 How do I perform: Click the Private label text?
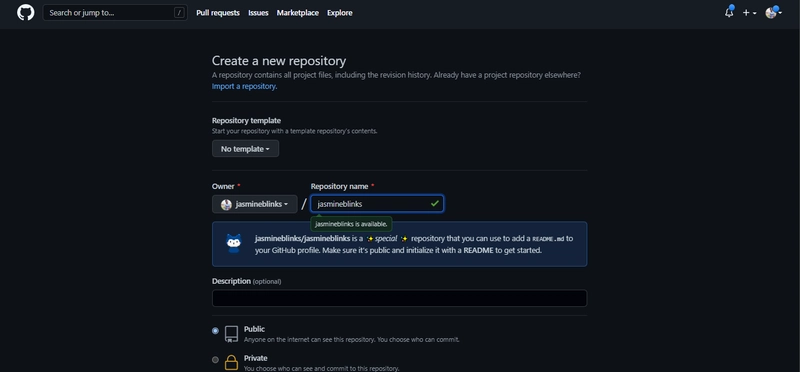[256, 358]
